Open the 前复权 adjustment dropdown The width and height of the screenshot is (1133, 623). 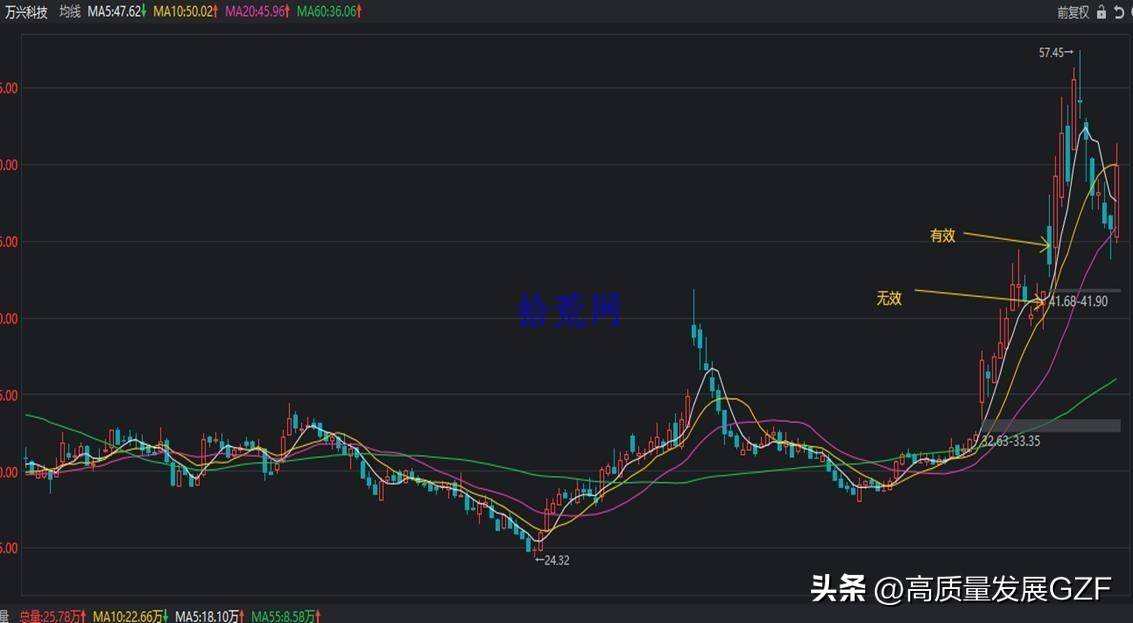[1073, 12]
